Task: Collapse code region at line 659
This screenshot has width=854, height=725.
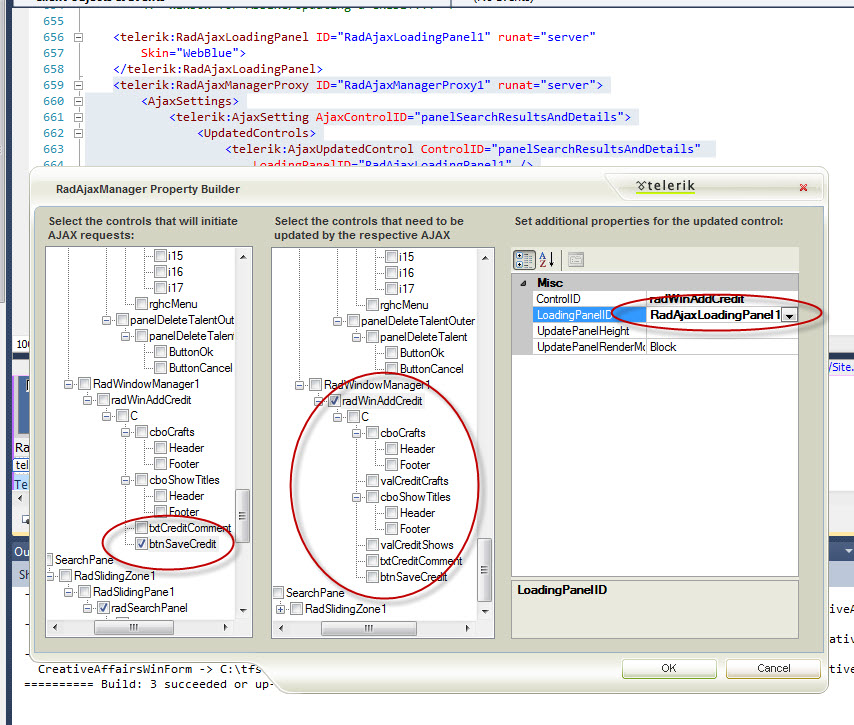Action: [78, 86]
